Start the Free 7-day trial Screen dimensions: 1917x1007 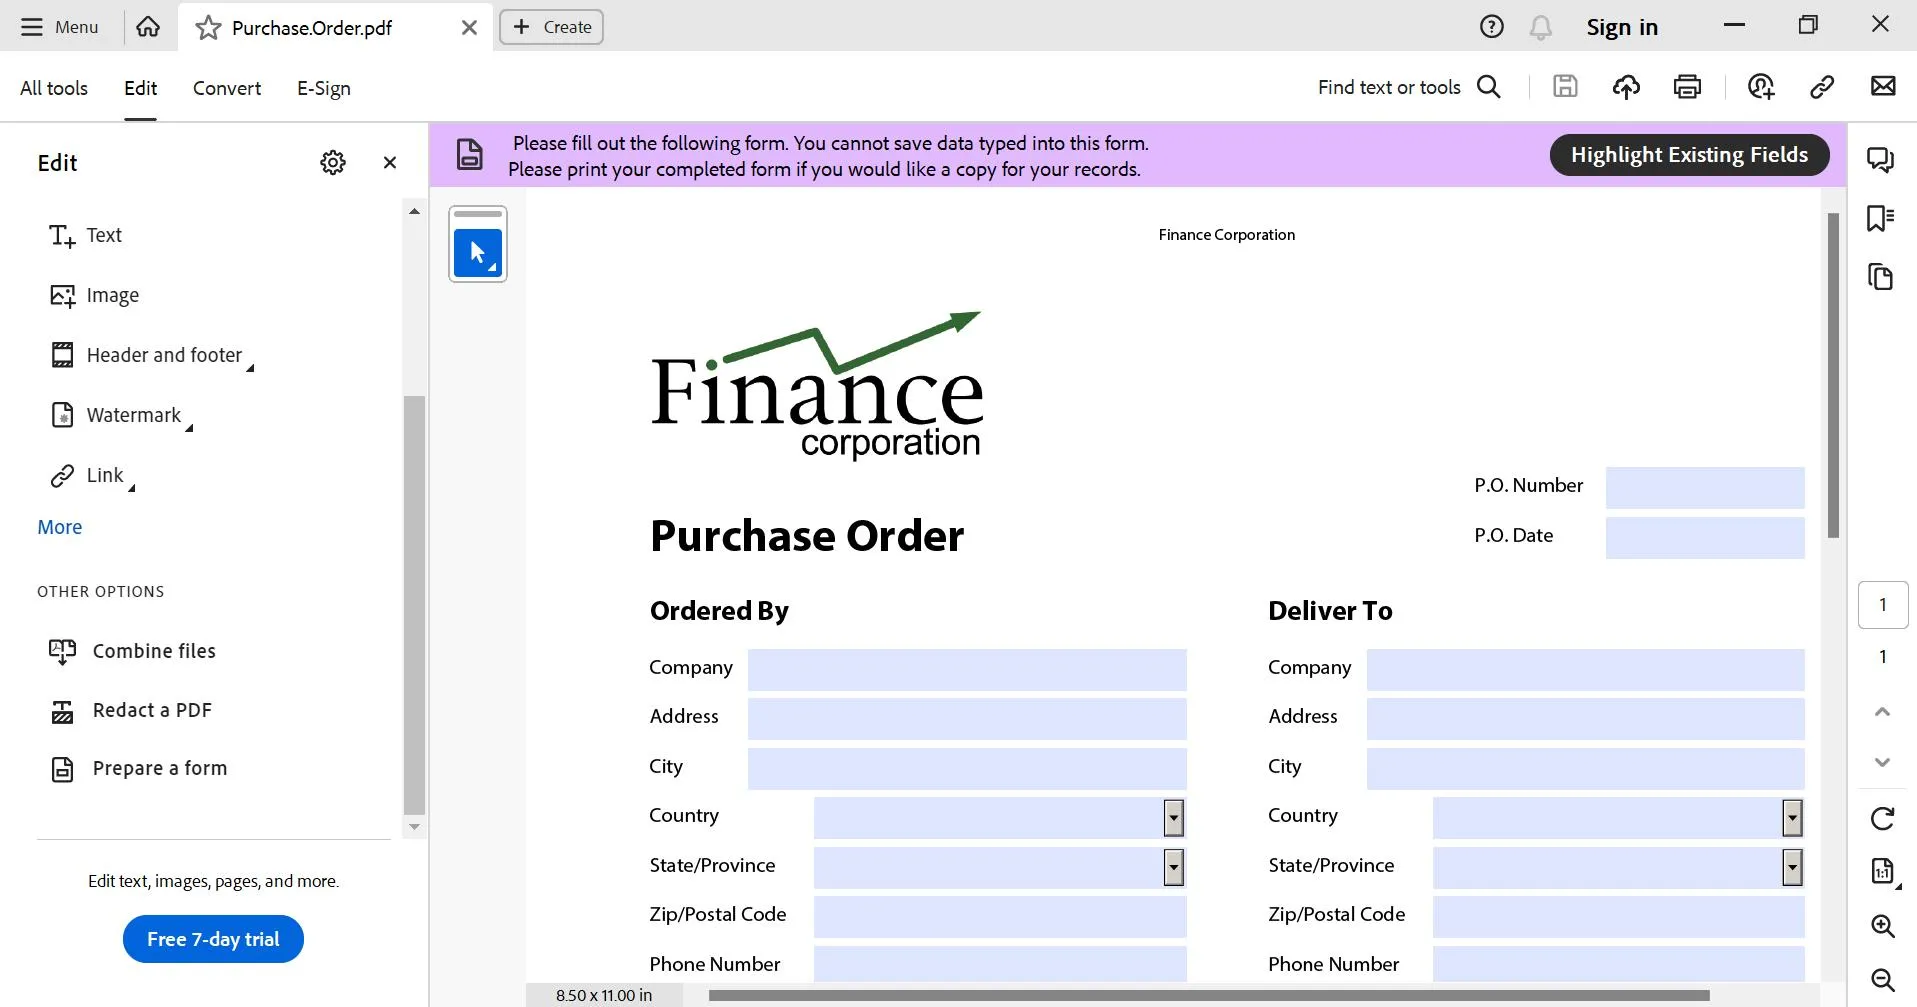(212, 939)
